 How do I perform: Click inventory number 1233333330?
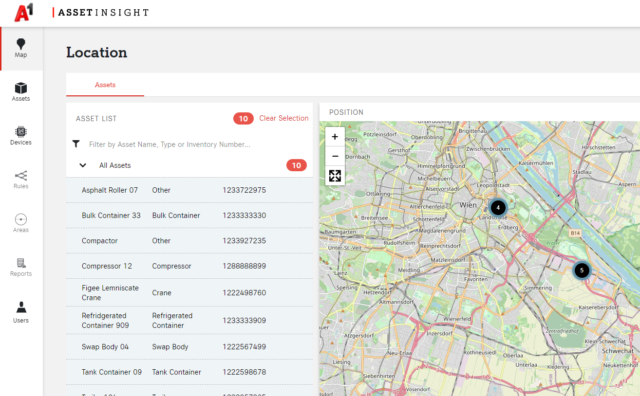(x=244, y=215)
